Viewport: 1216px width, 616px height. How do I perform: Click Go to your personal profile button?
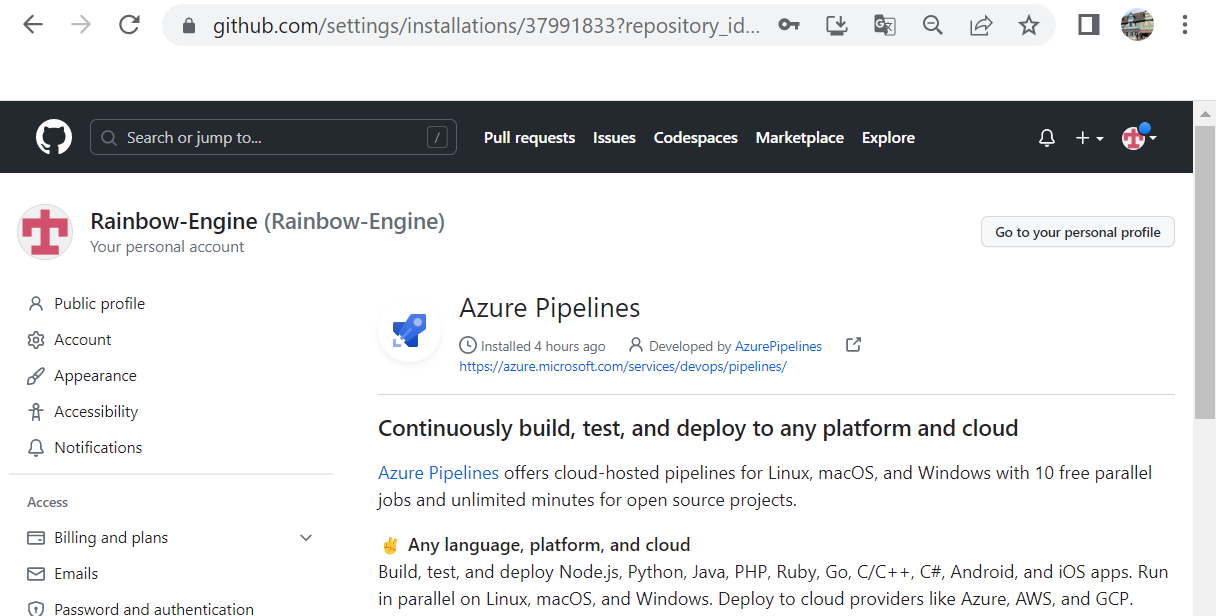tap(1078, 232)
